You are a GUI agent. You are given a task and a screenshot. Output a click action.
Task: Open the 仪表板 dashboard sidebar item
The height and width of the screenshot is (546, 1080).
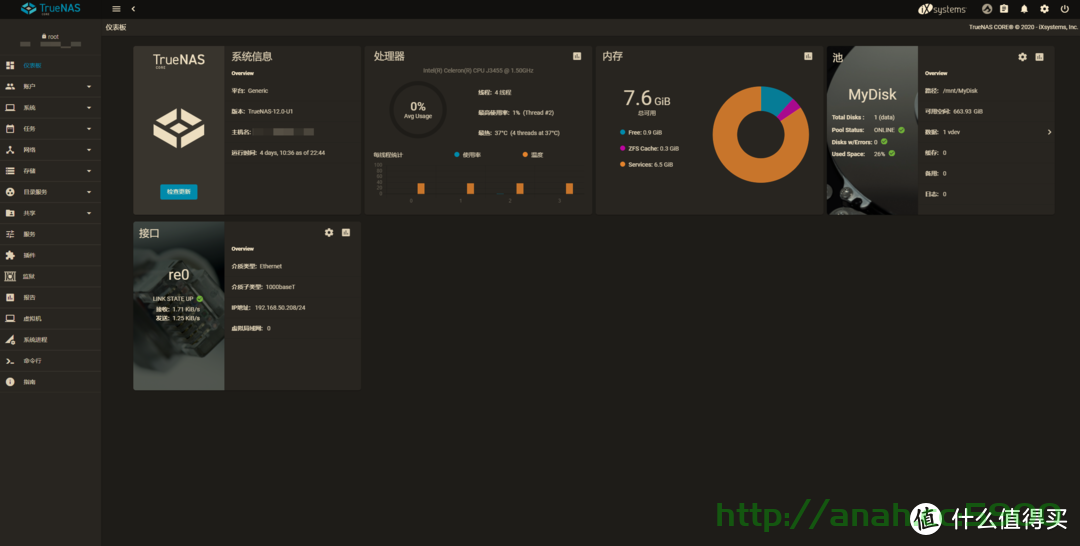coord(50,65)
